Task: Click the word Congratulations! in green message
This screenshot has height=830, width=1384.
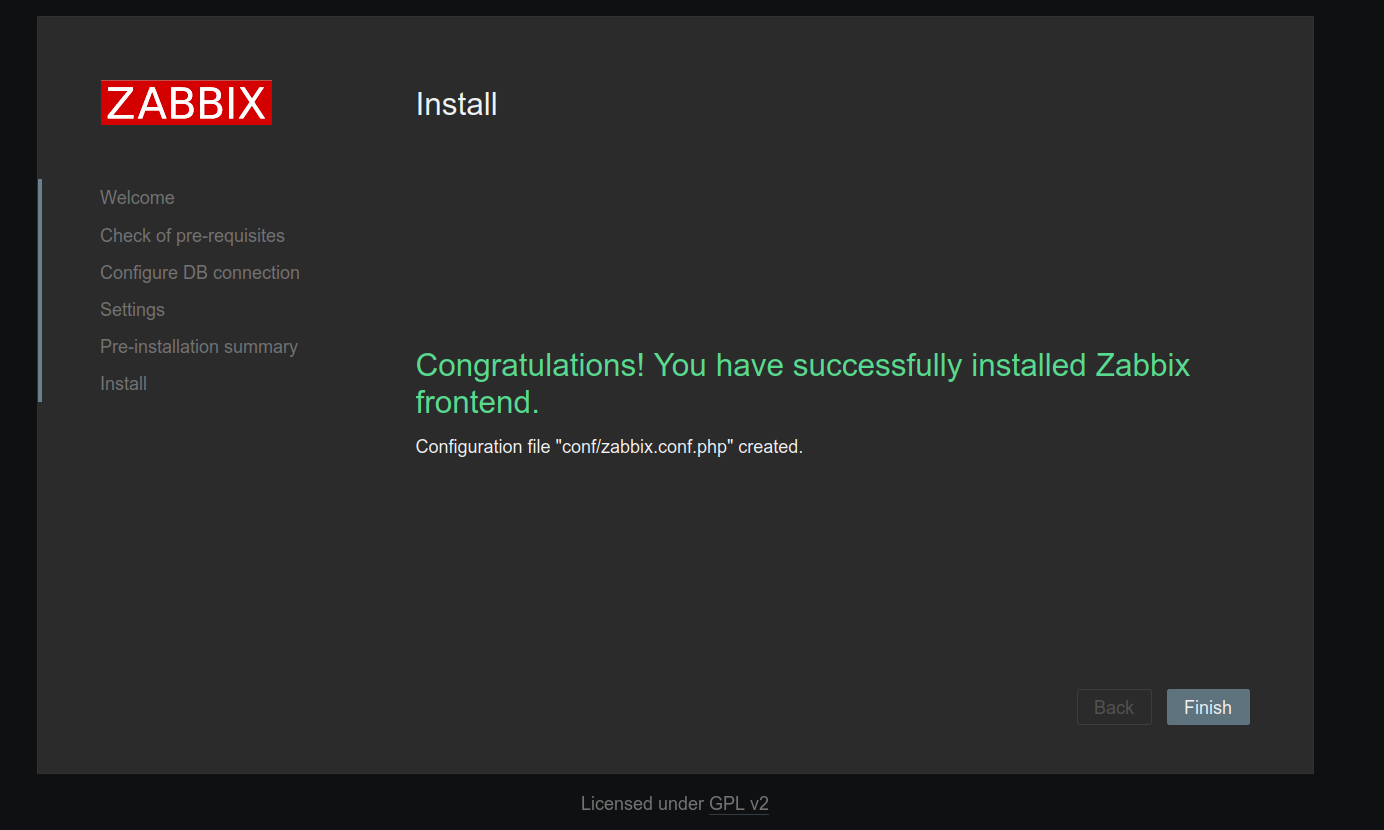Action: click(x=530, y=365)
